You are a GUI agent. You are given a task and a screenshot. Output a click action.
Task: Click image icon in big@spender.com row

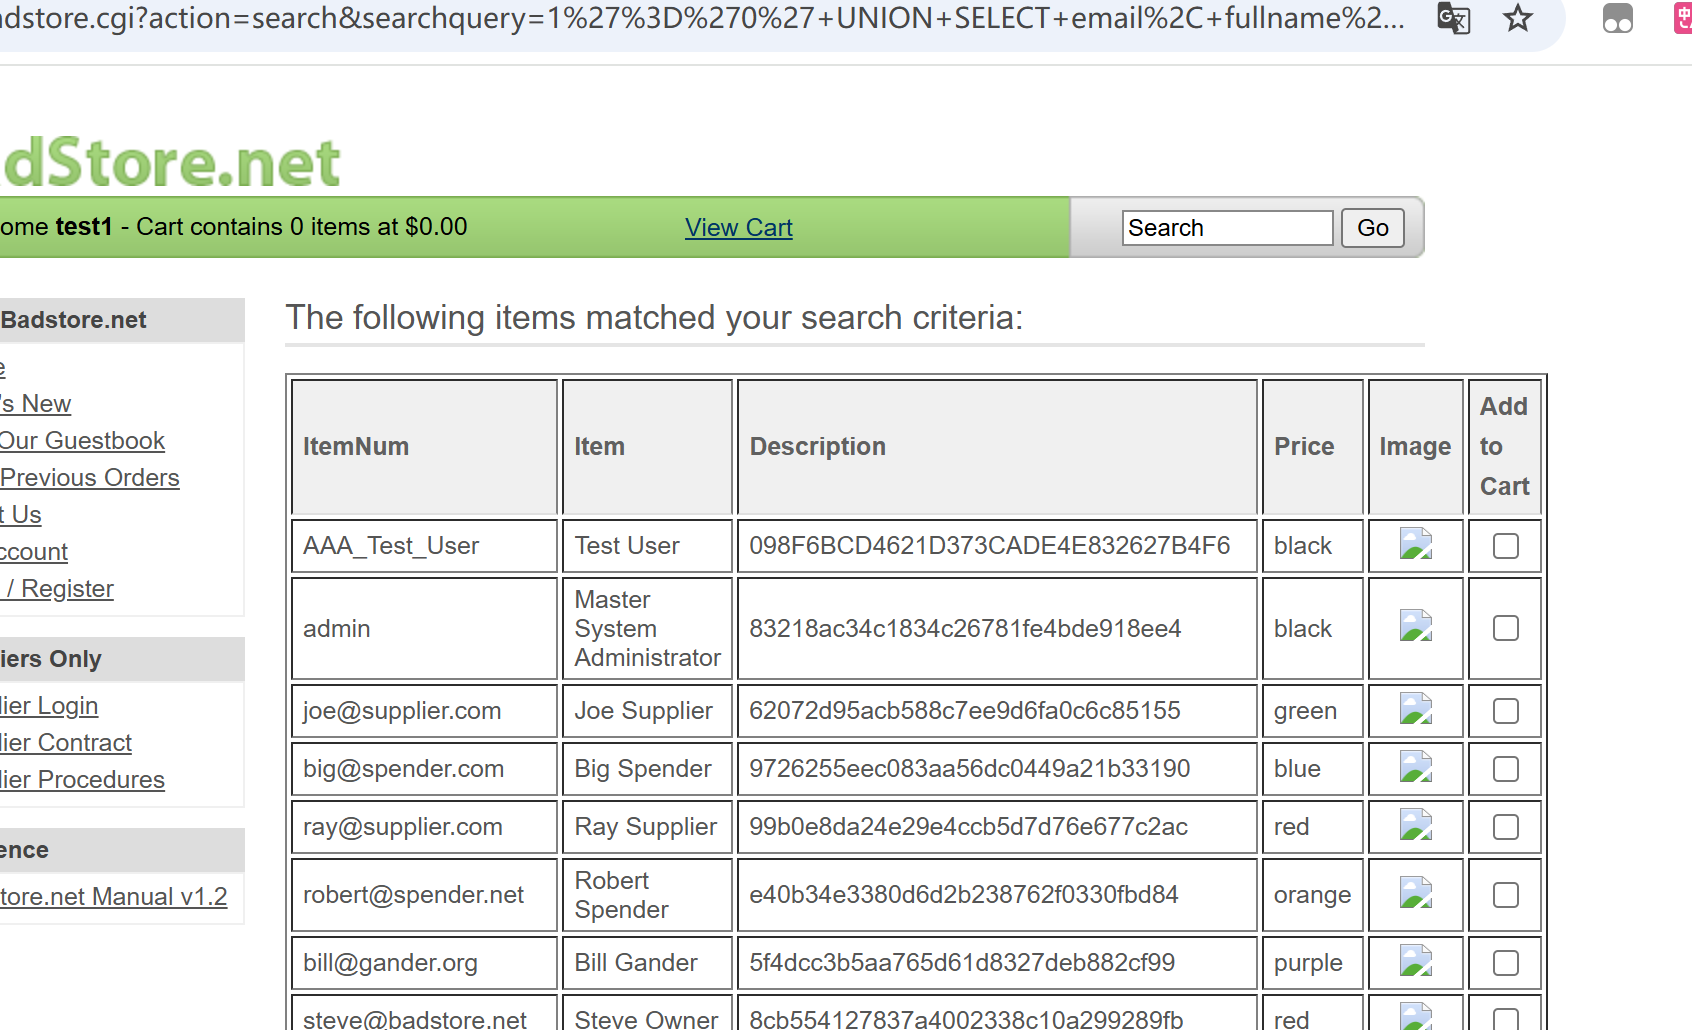pyautogui.click(x=1415, y=769)
